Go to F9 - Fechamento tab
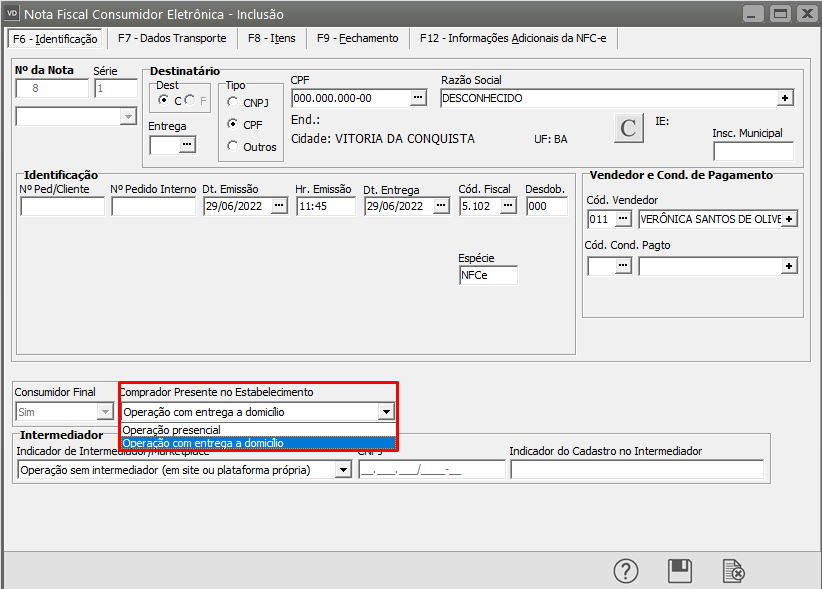 (x=357, y=38)
